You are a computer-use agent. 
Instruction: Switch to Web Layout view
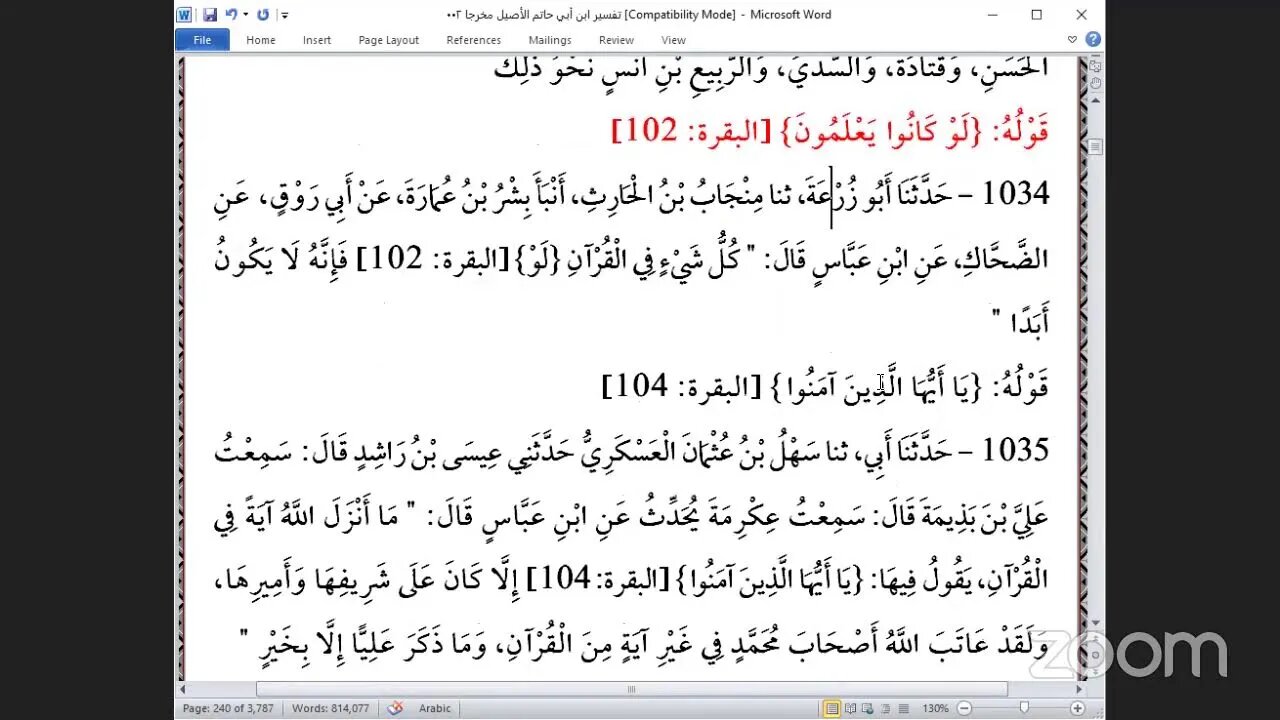(867, 708)
